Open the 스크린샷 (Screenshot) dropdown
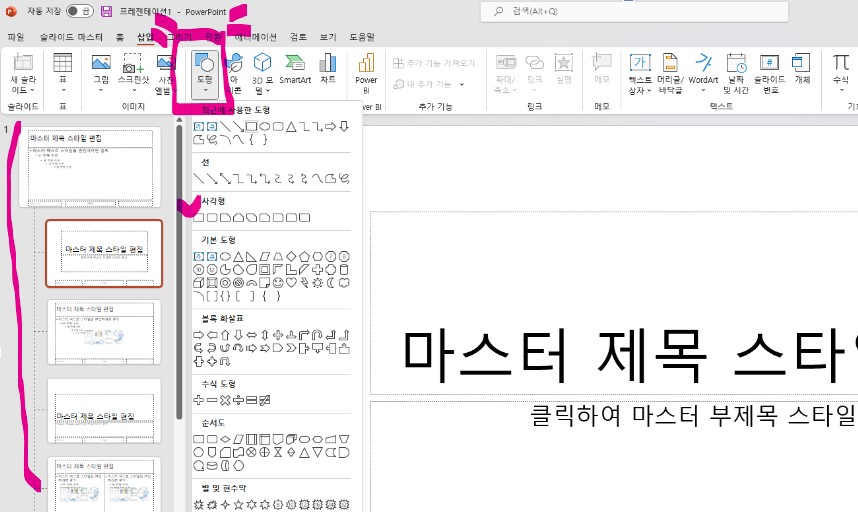 coord(134,74)
